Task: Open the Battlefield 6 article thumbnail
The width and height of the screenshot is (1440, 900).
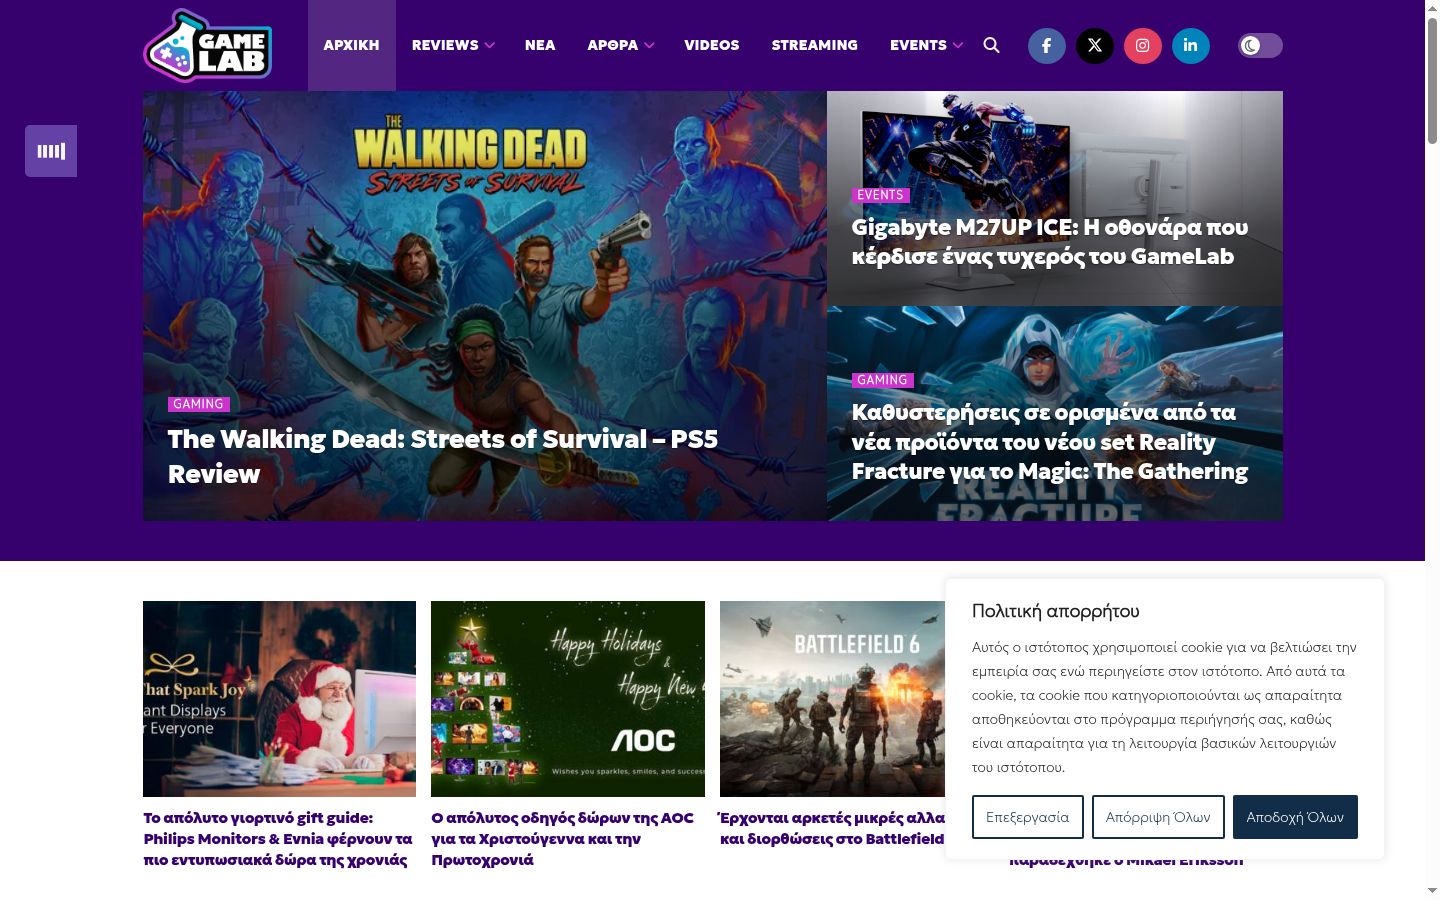Action: click(832, 699)
